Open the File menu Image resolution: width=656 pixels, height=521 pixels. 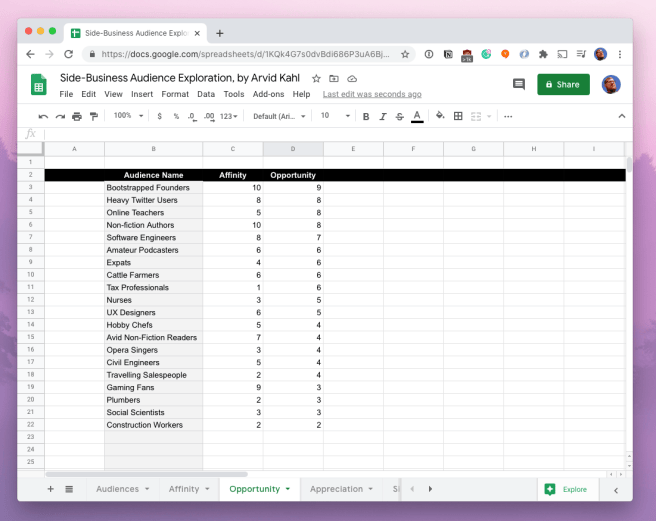pyautogui.click(x=66, y=94)
